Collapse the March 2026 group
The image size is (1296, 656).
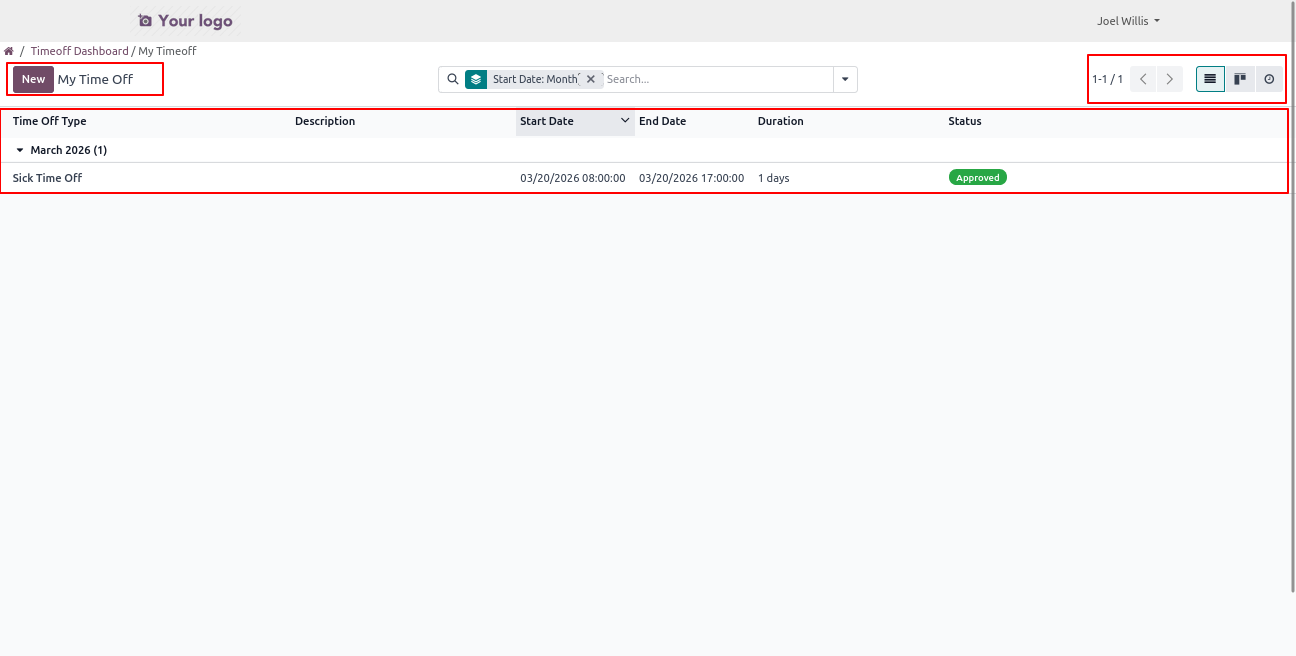(x=20, y=150)
